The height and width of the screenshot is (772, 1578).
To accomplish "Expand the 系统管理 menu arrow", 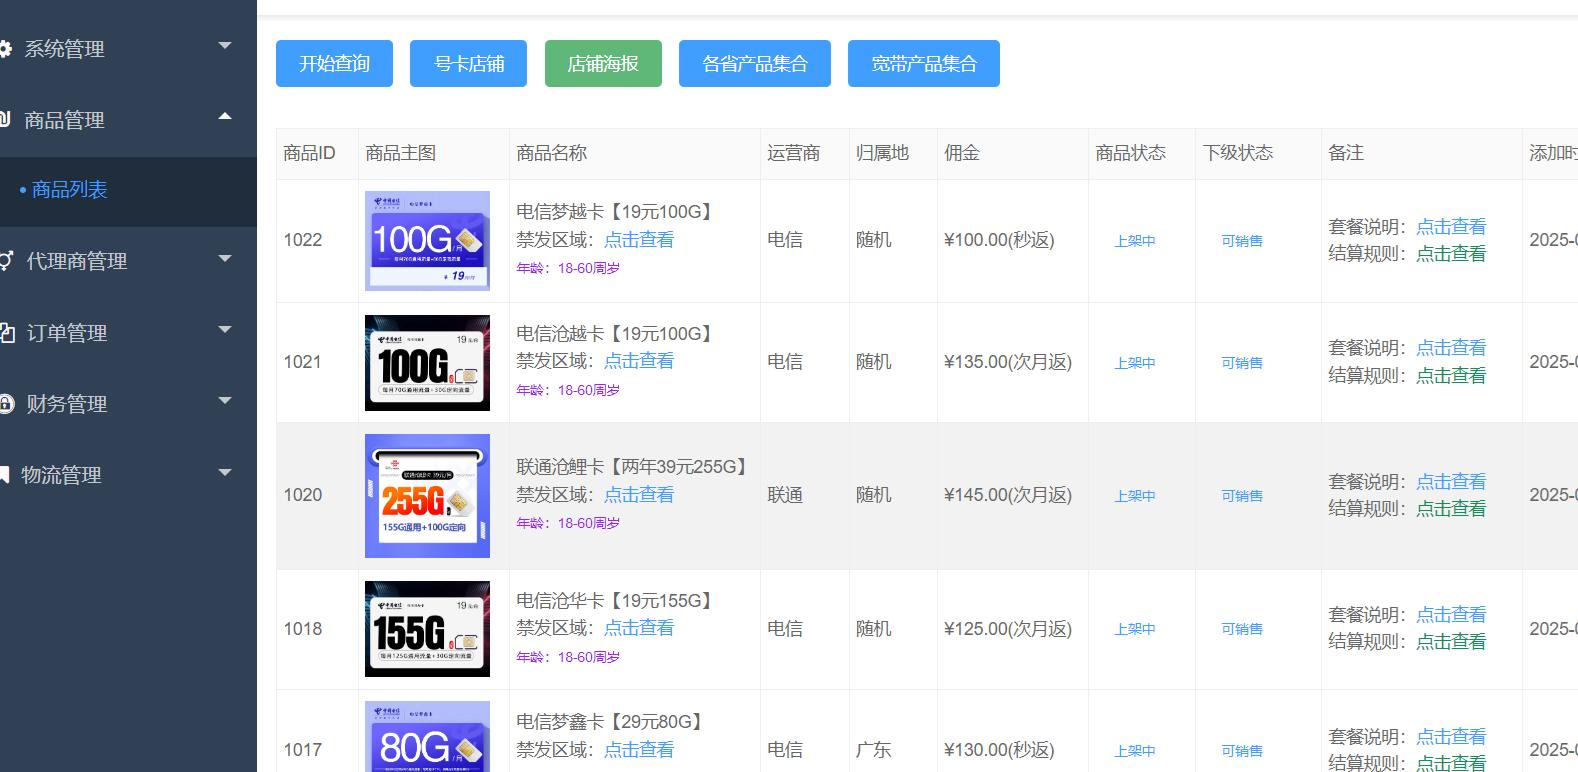I will [225, 46].
